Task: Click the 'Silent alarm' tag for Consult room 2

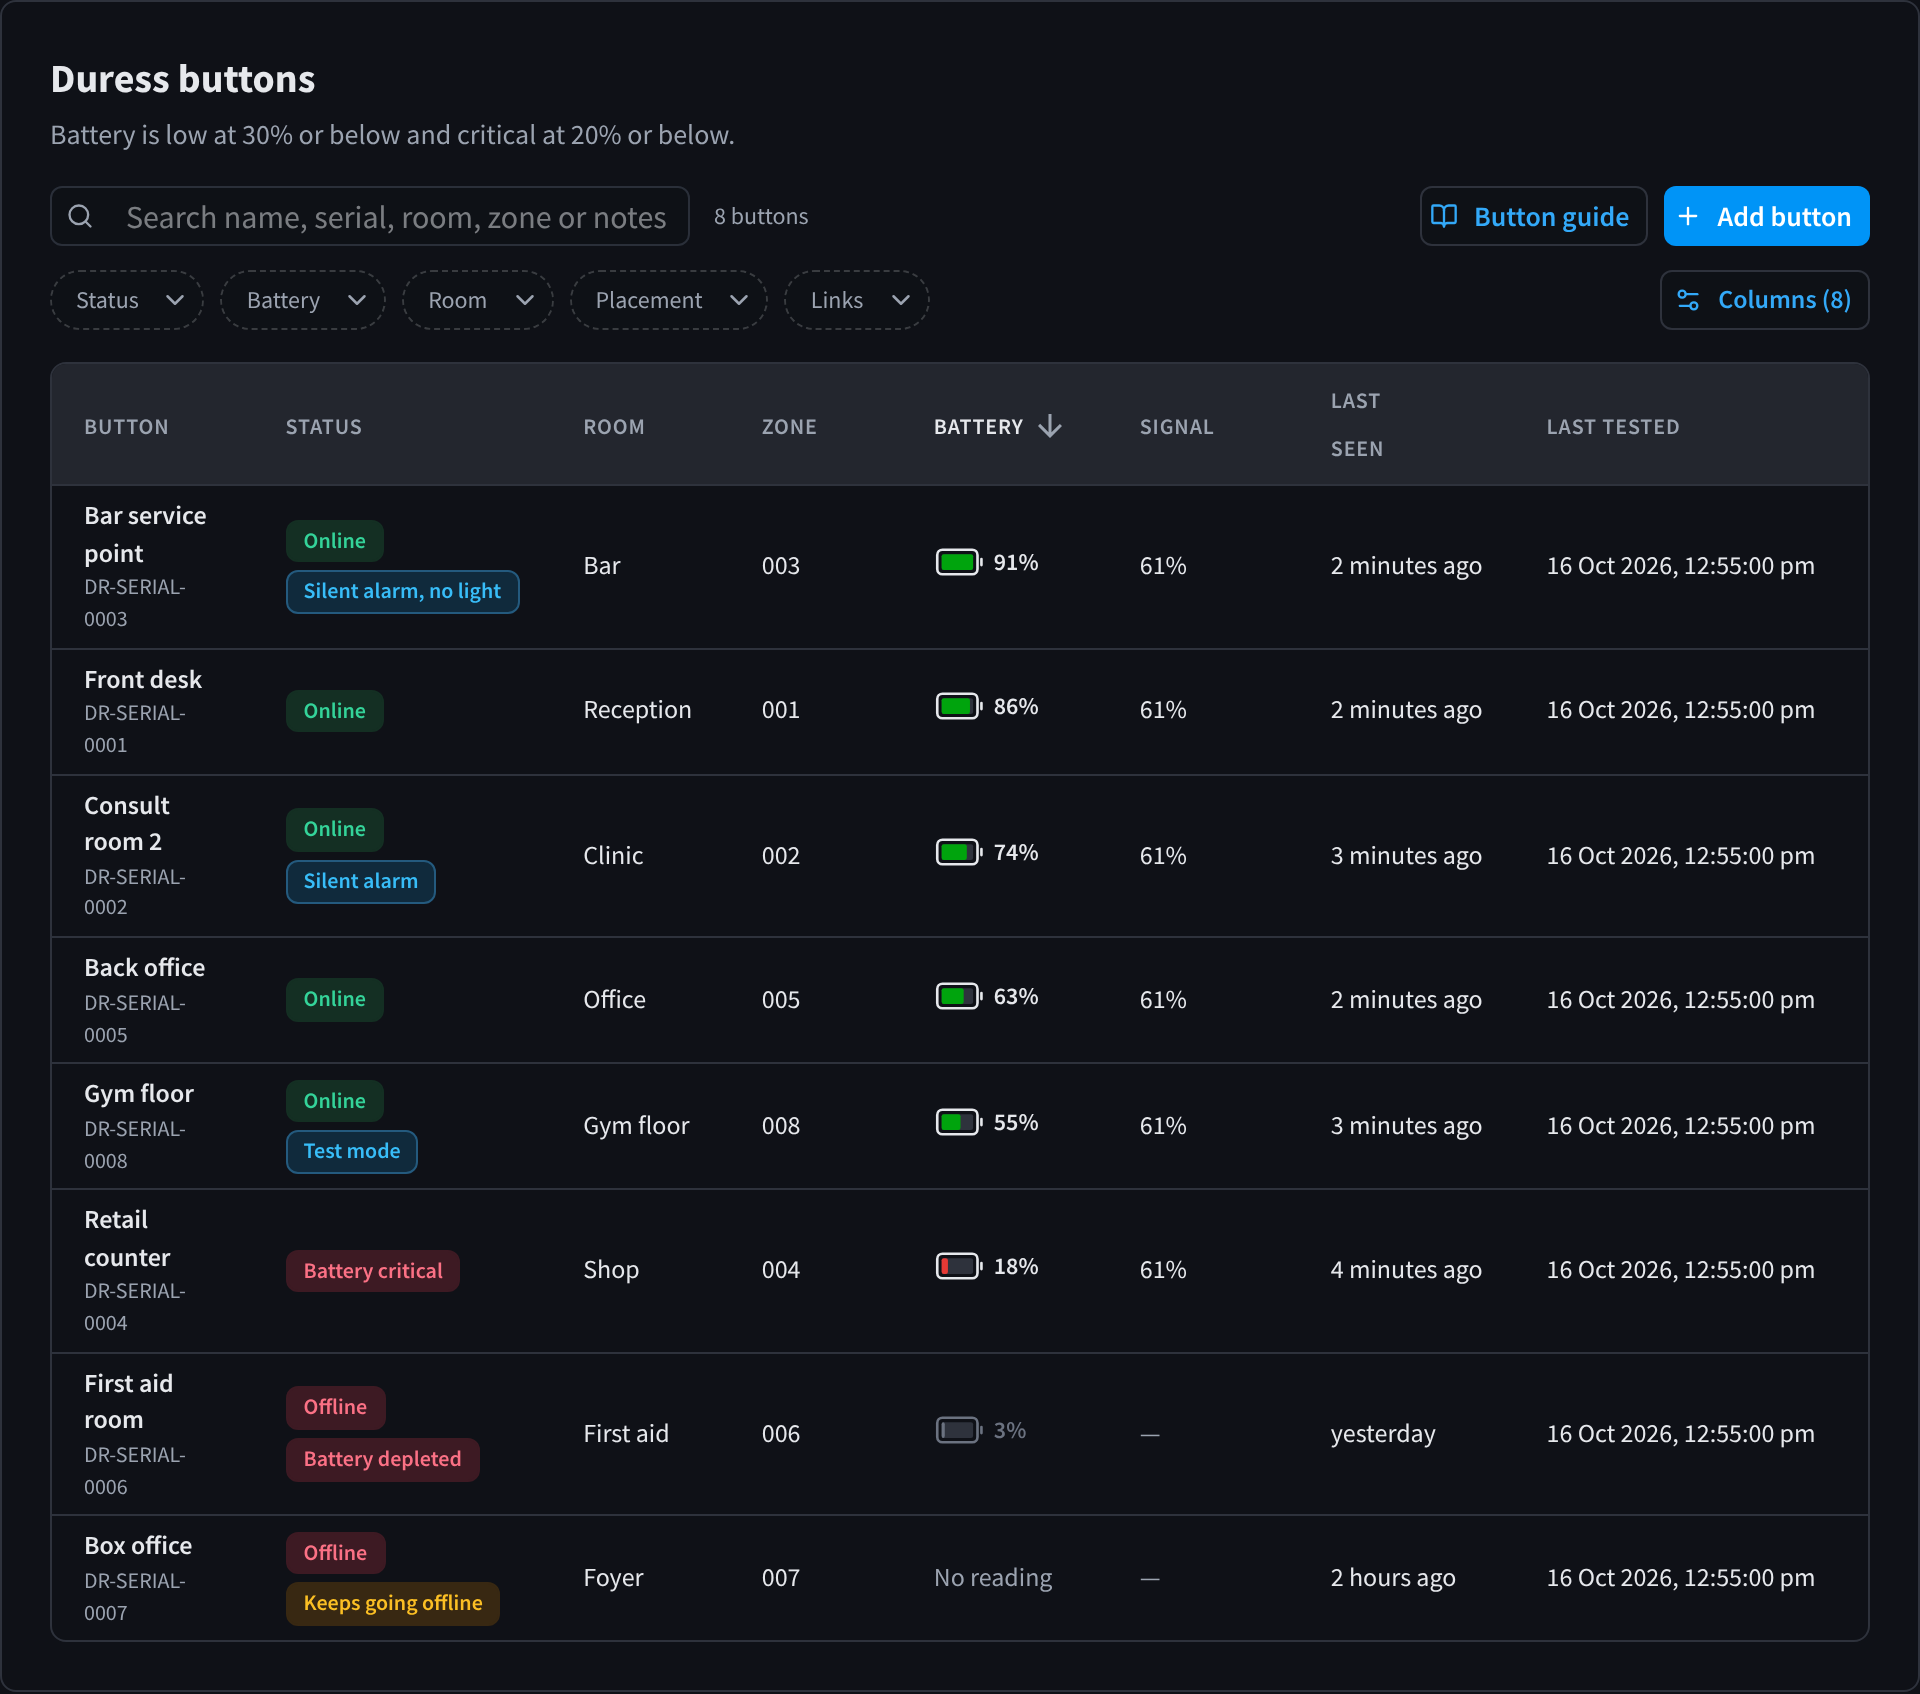Action: click(360, 881)
